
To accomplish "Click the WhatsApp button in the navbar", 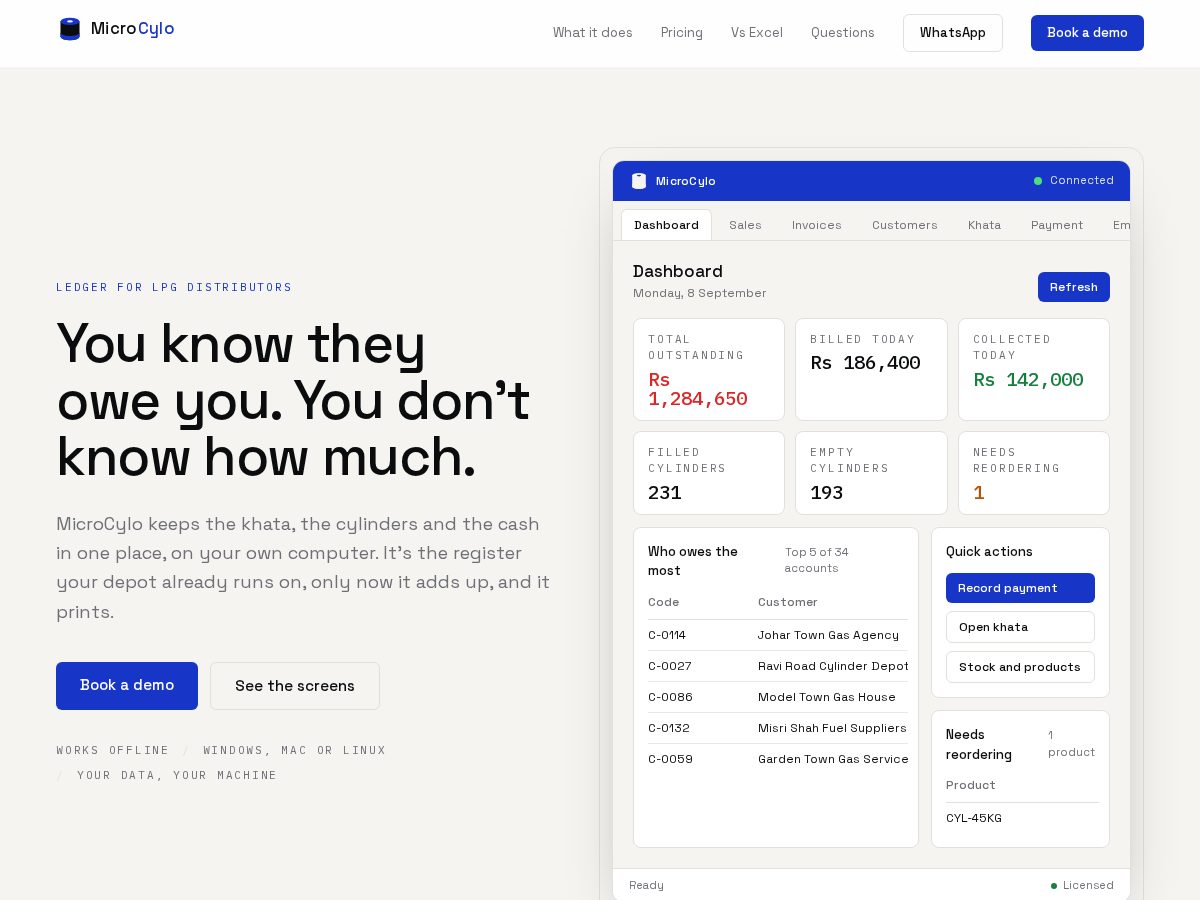I will (953, 33).
